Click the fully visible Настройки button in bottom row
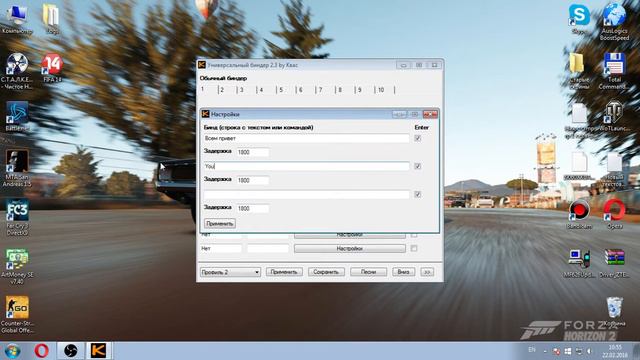 click(350, 249)
